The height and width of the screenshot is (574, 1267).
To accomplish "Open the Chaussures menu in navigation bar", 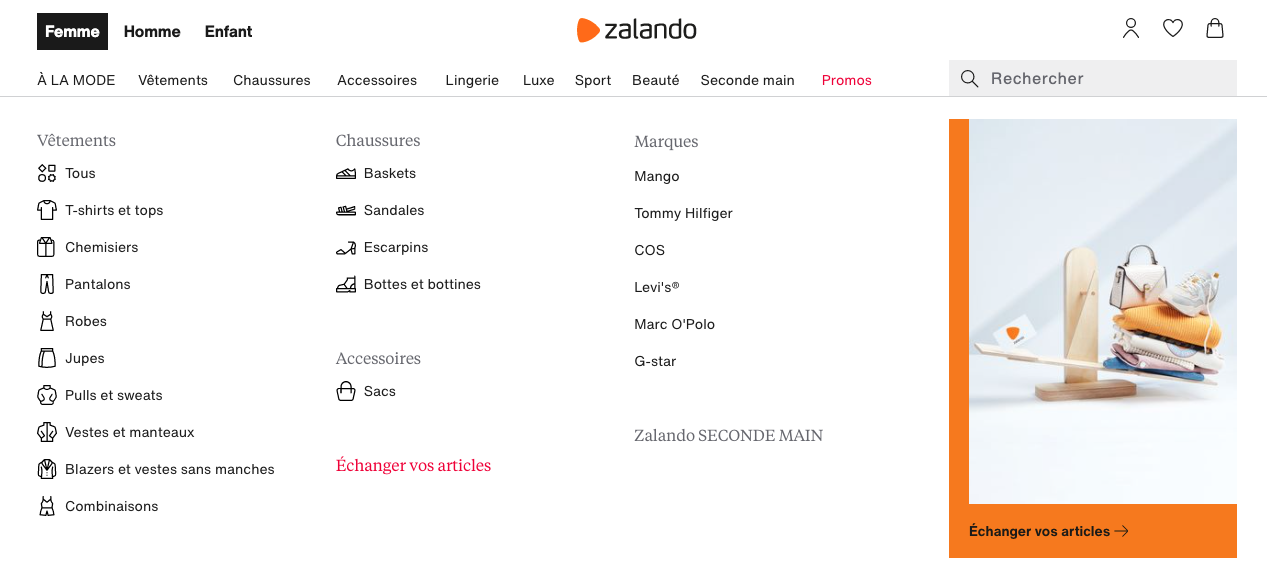I will tap(272, 80).
